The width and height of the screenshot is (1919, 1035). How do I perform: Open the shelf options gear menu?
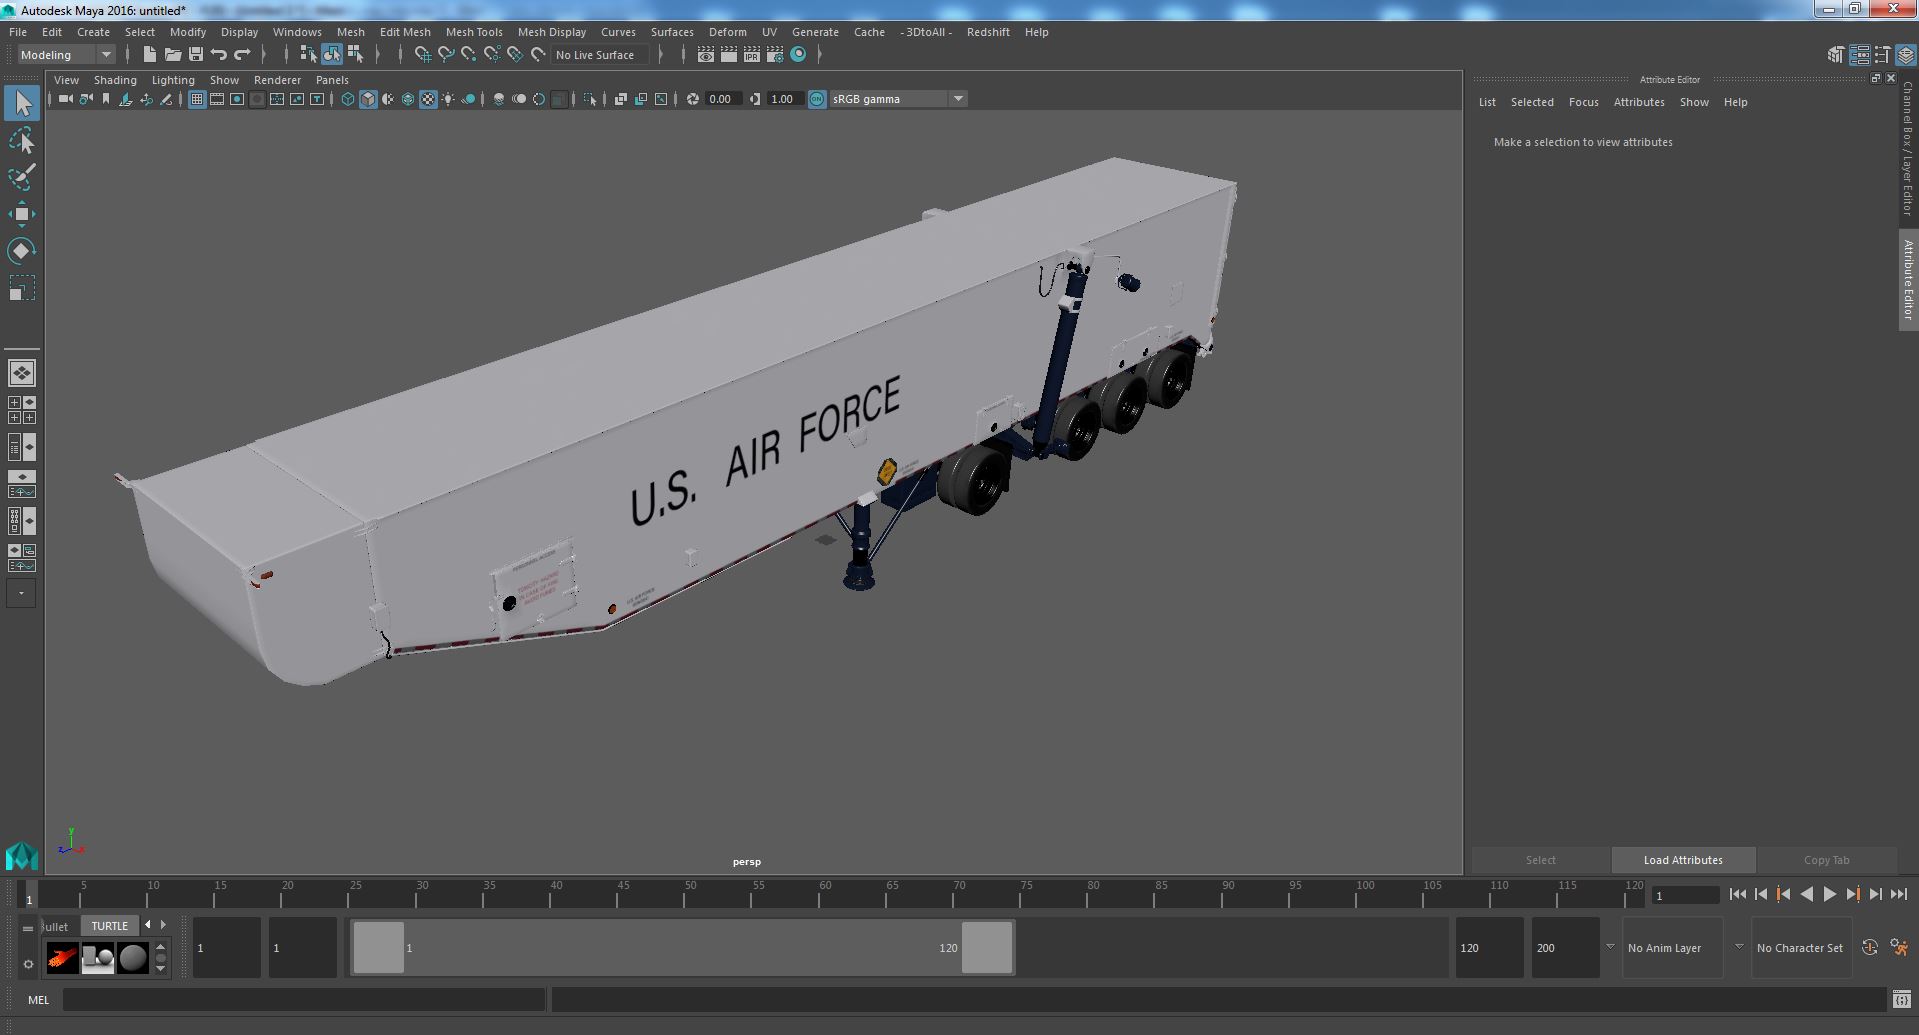[x=28, y=964]
